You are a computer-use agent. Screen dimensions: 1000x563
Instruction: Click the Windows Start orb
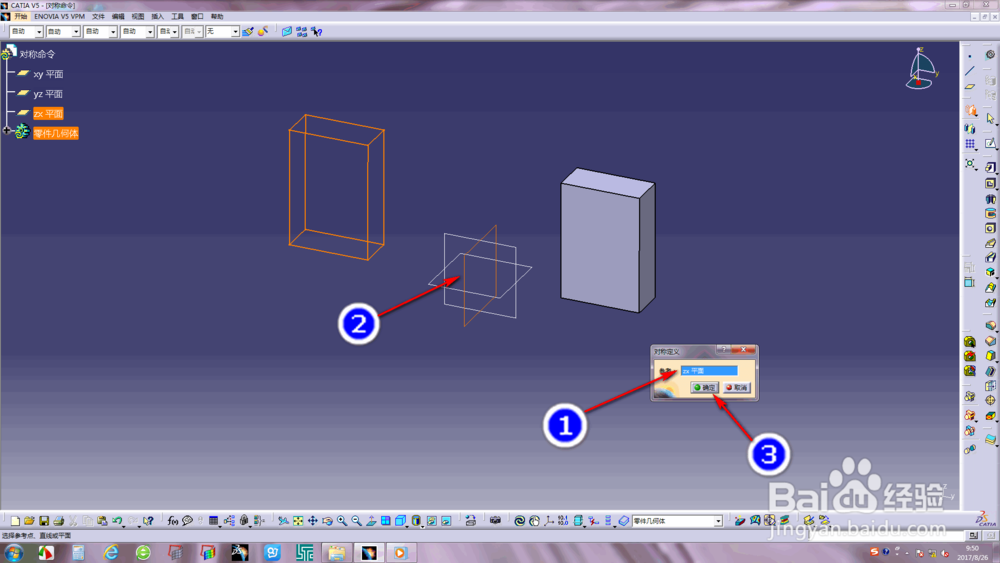(13, 552)
